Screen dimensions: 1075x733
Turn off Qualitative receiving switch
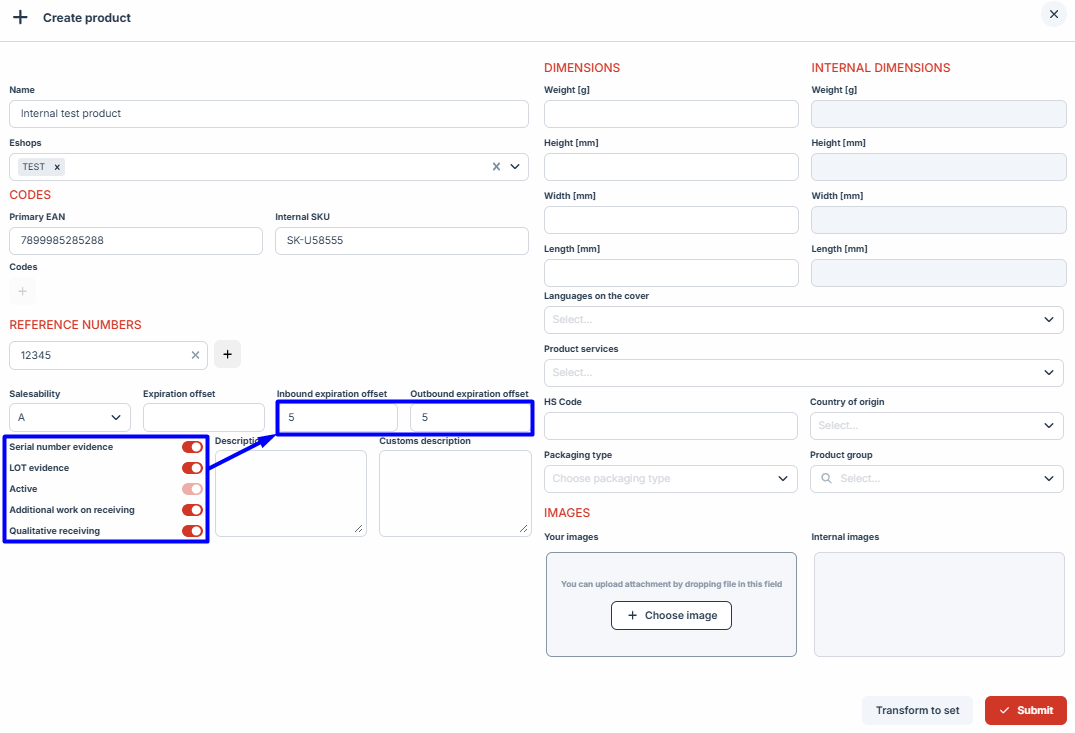192,531
